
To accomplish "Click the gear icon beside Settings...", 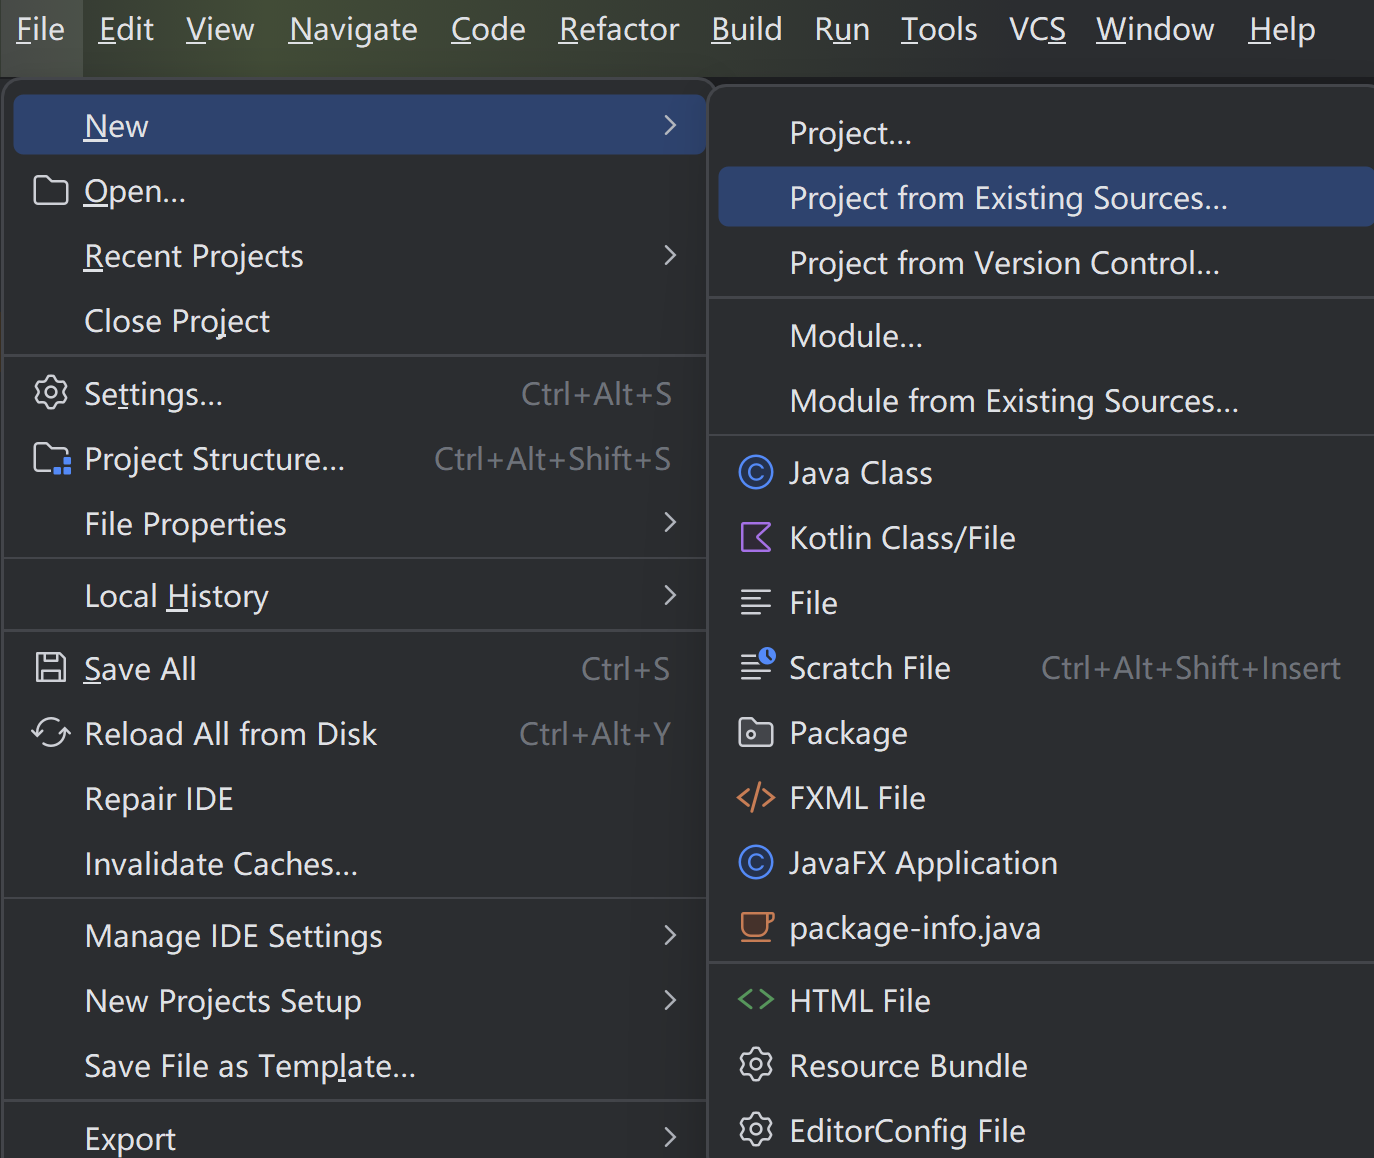I will coord(51,393).
